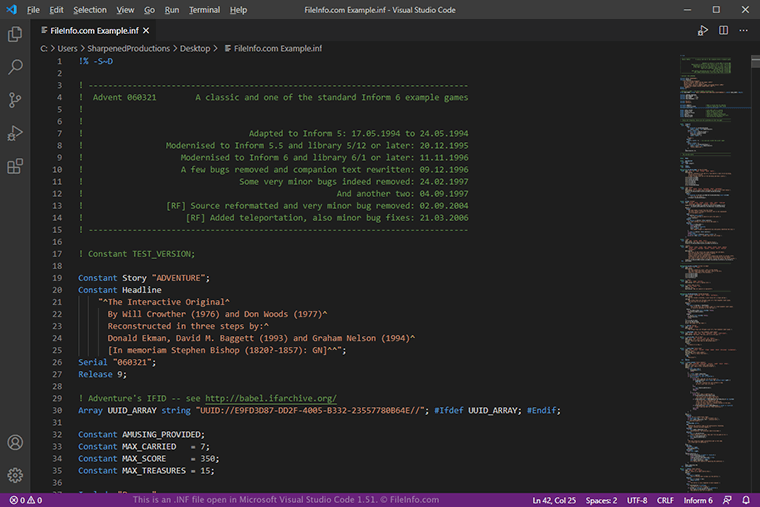Open the Extensions view

pyautogui.click(x=15, y=166)
